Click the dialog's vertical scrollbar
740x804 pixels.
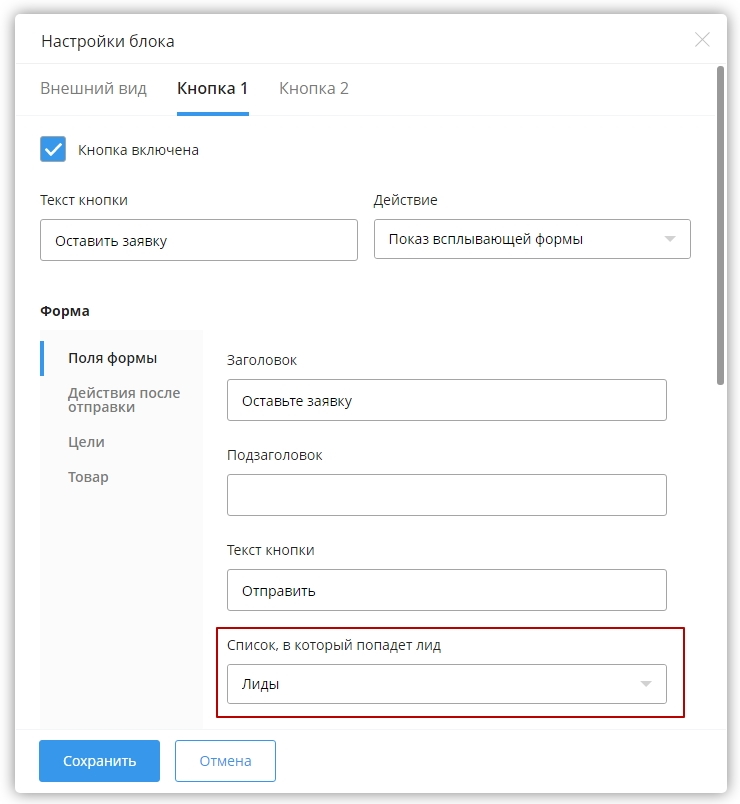720,225
